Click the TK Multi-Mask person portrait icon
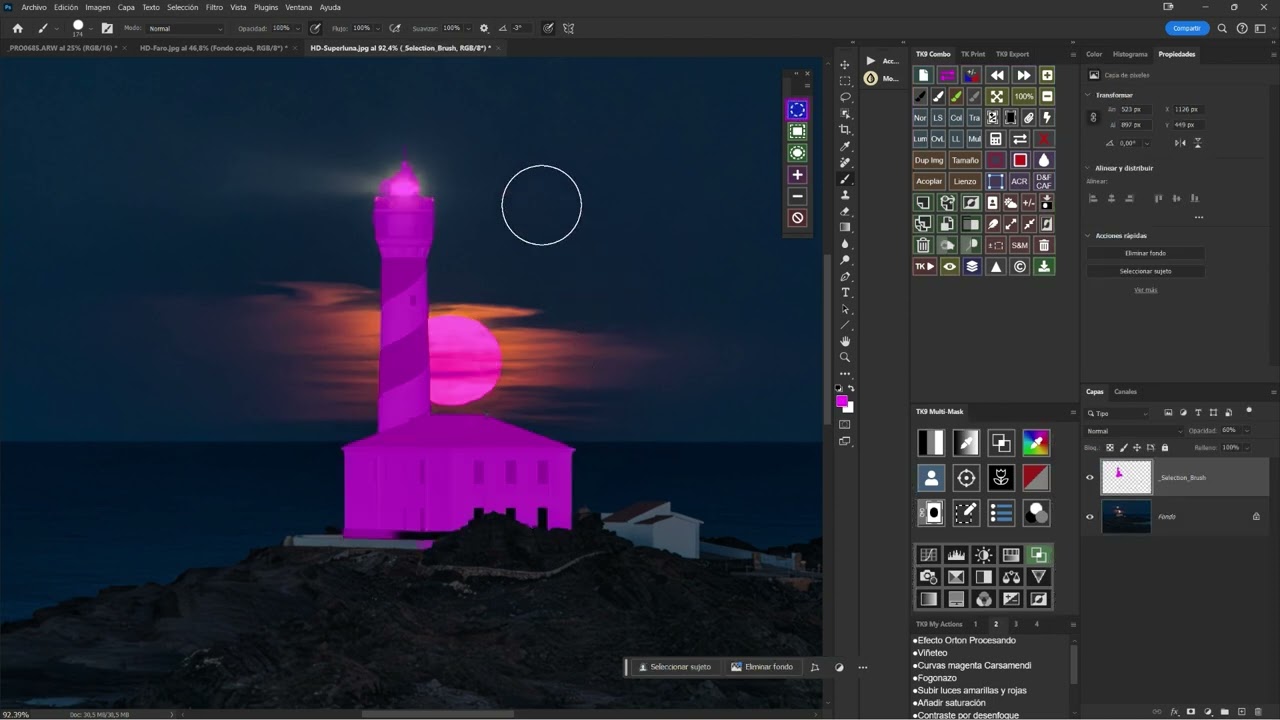Viewport: 1280px width, 720px height. [931, 478]
